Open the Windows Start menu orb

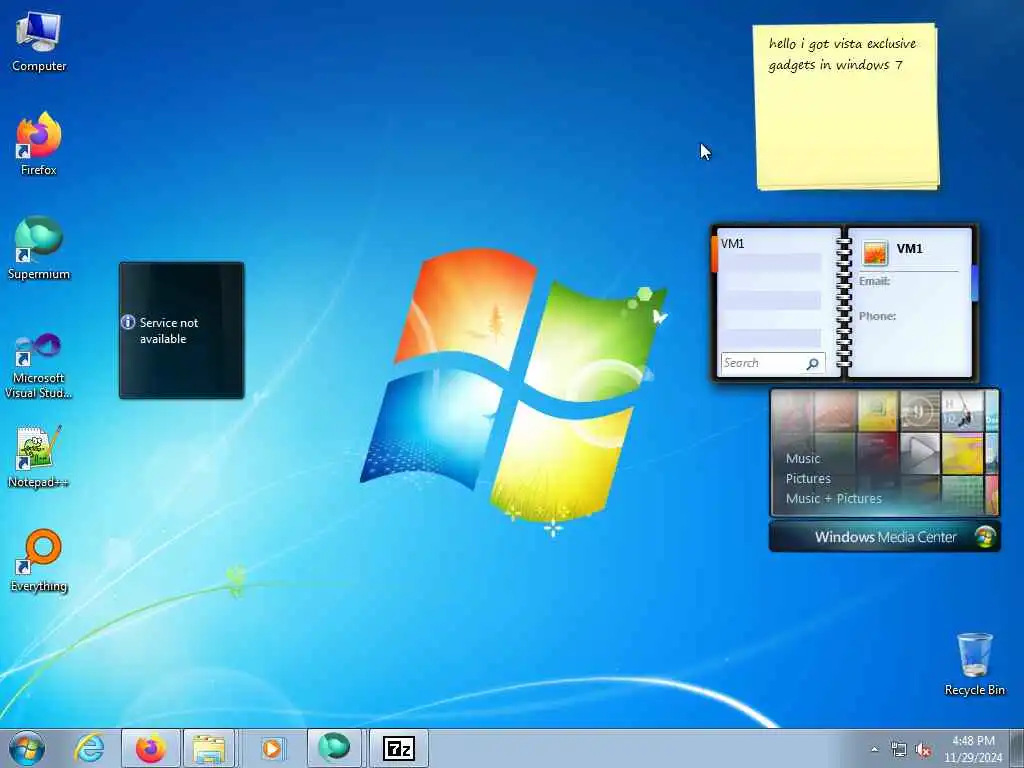pos(27,748)
